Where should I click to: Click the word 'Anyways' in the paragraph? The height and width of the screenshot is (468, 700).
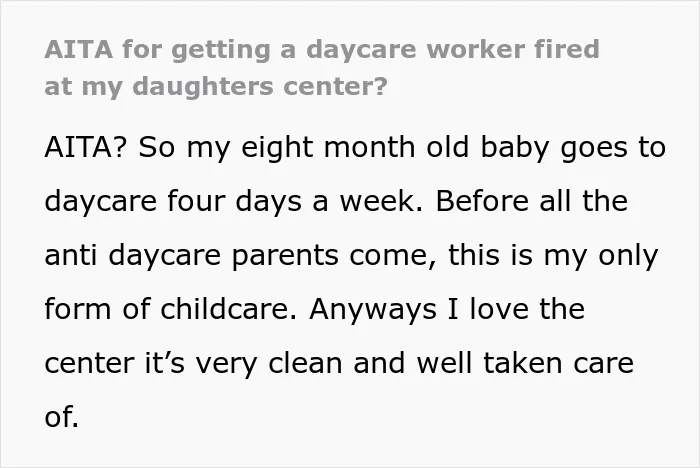[x=372, y=310]
